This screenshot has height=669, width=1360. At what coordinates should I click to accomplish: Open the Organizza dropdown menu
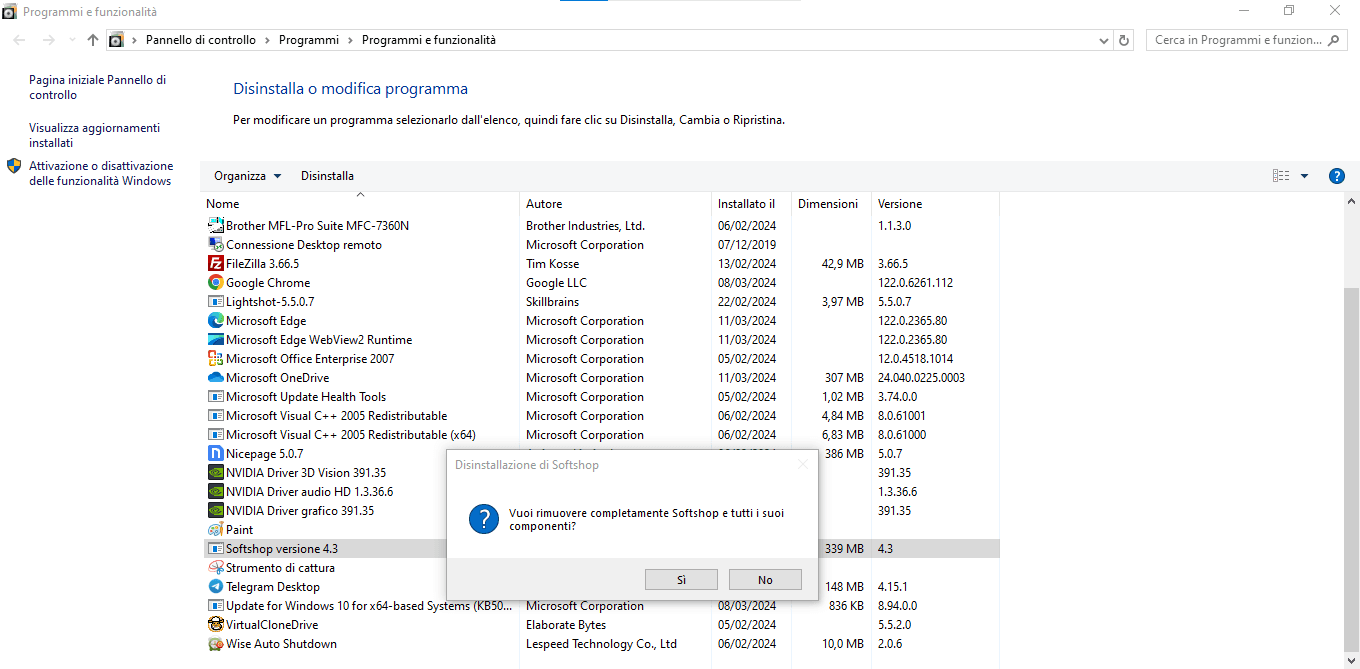coord(247,176)
